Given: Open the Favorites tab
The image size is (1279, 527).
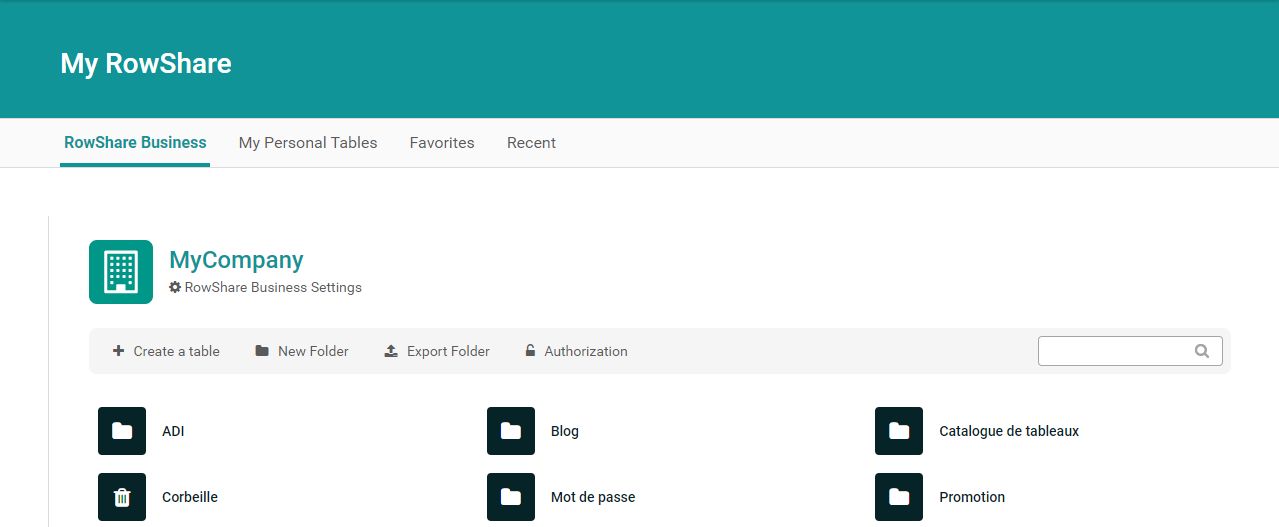Looking at the screenshot, I should [442, 143].
